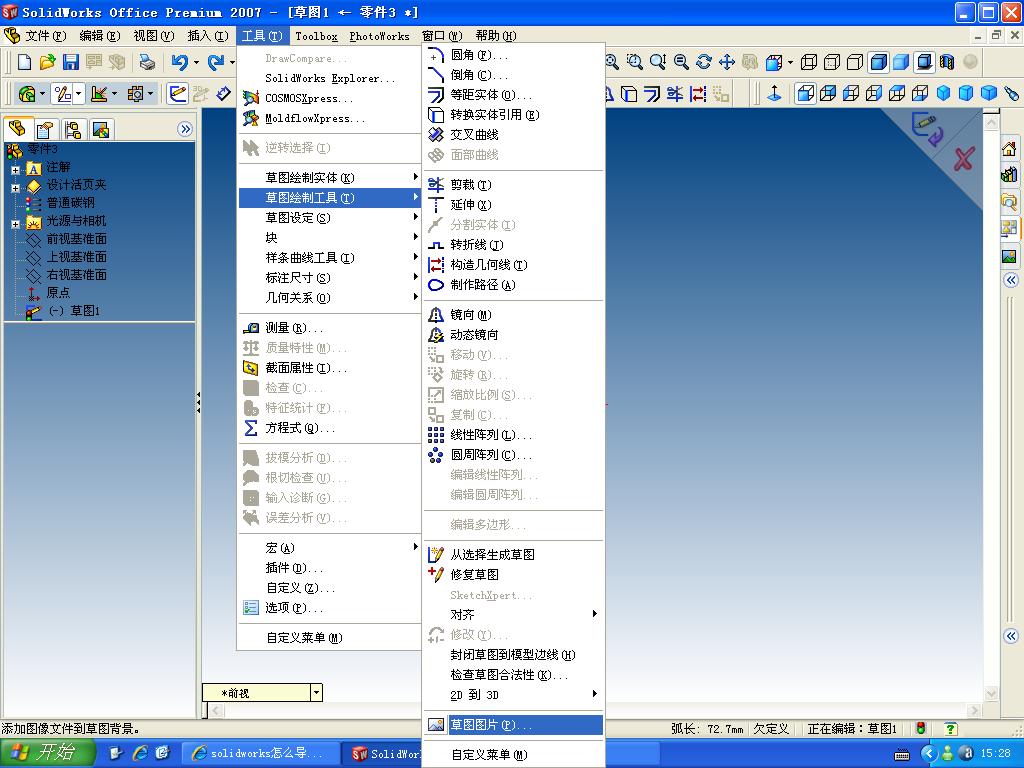Open the Toolbox menu
Image resolution: width=1024 pixels, height=768 pixels.
316,37
